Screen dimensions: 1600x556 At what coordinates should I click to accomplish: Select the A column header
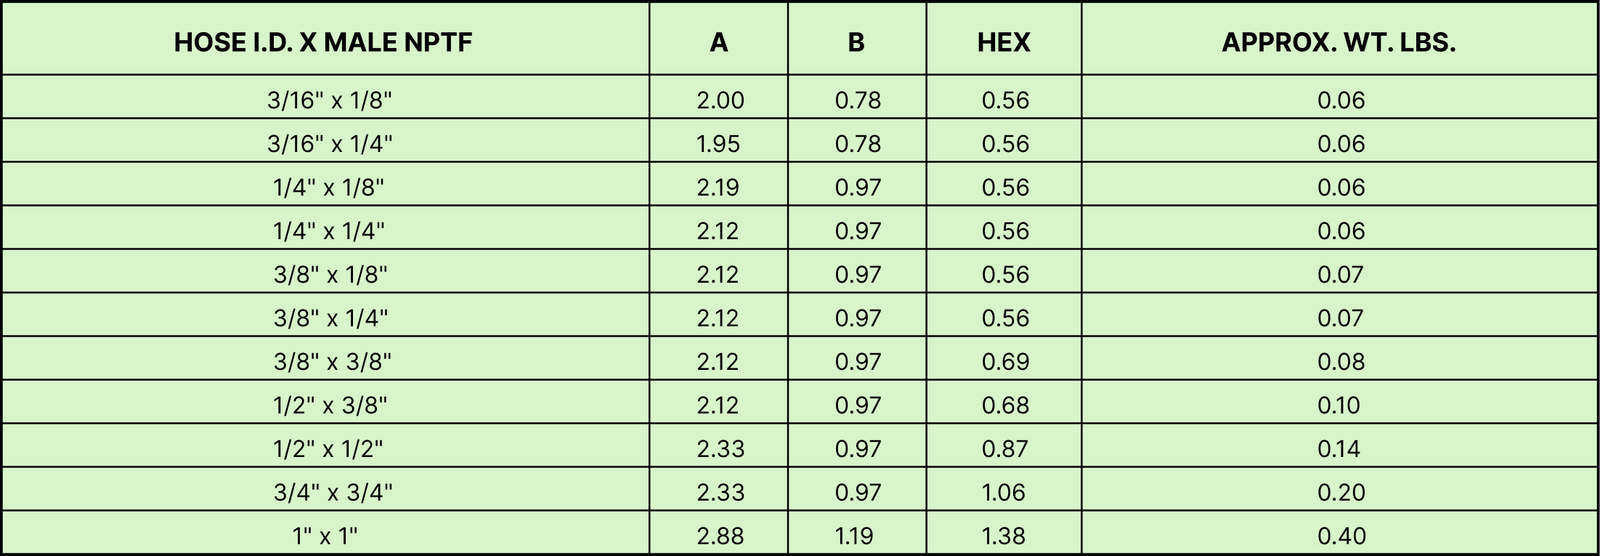pyautogui.click(x=719, y=42)
